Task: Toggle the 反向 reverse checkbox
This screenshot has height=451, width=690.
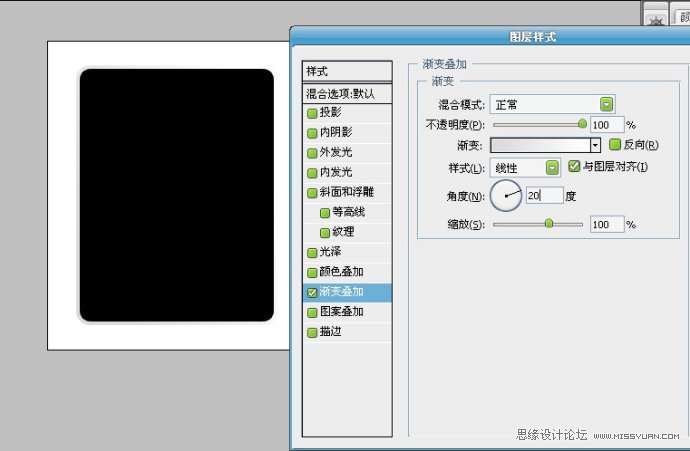Action: click(615, 144)
